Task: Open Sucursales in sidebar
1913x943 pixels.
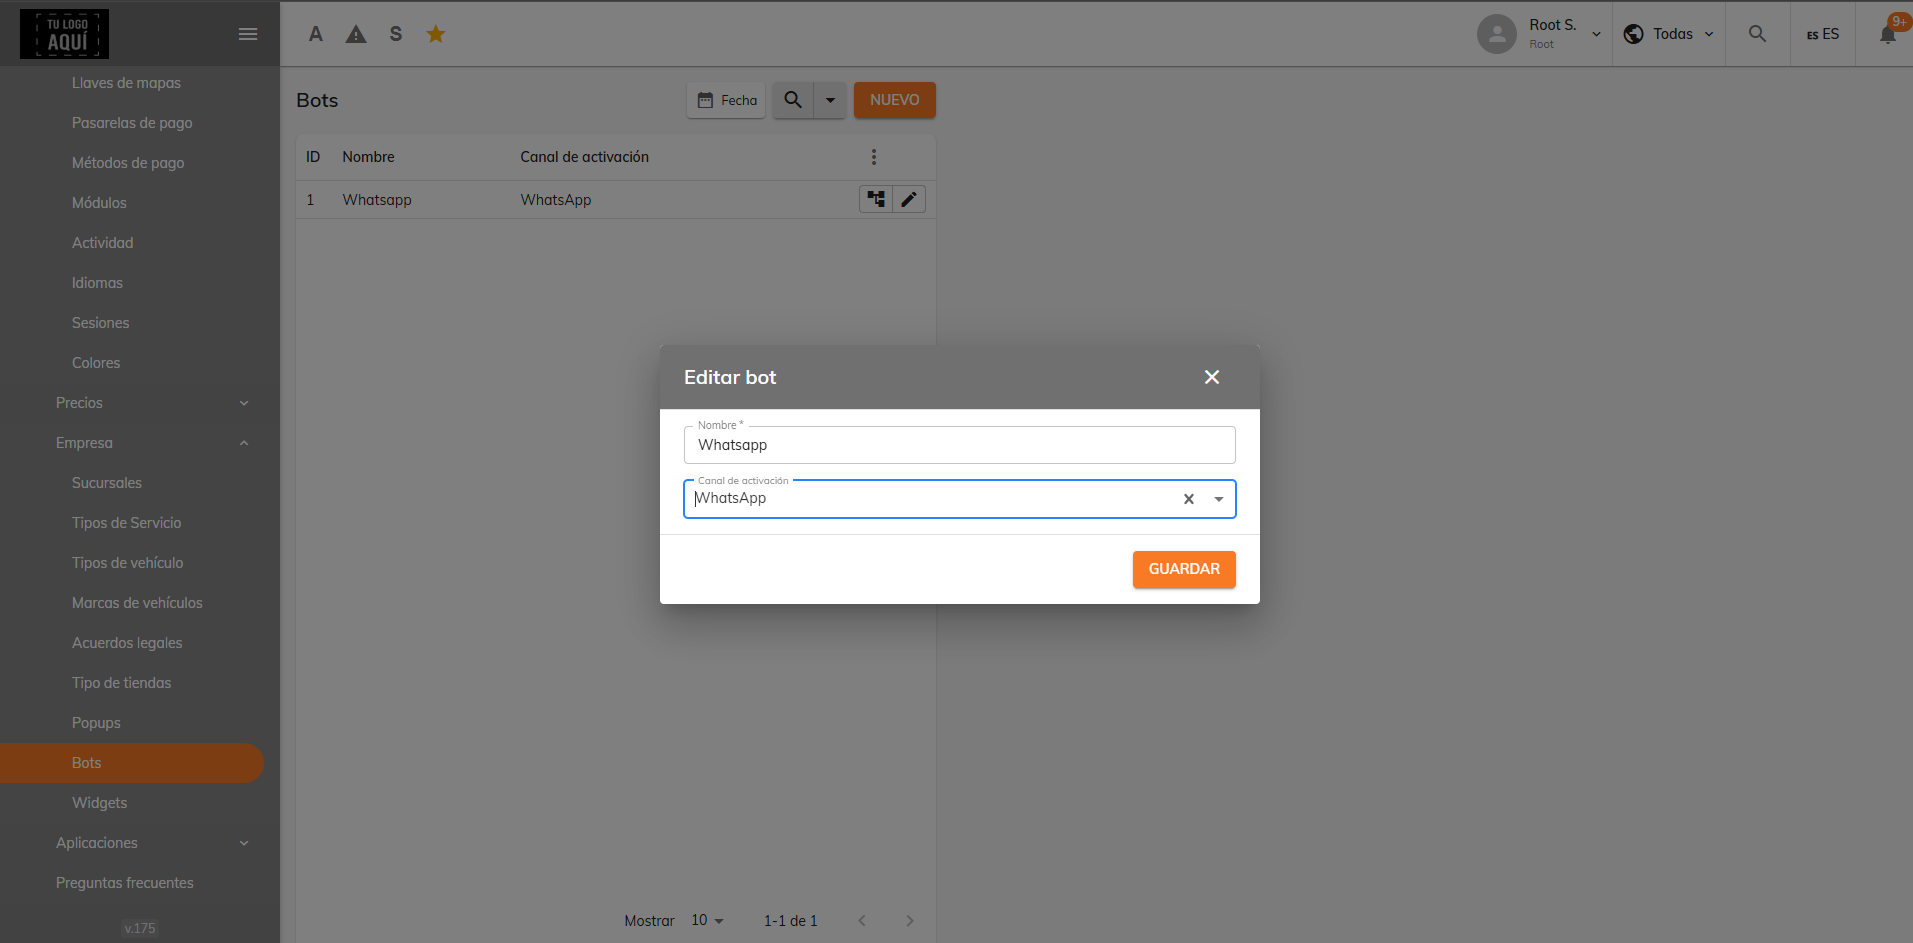Action: (x=107, y=483)
